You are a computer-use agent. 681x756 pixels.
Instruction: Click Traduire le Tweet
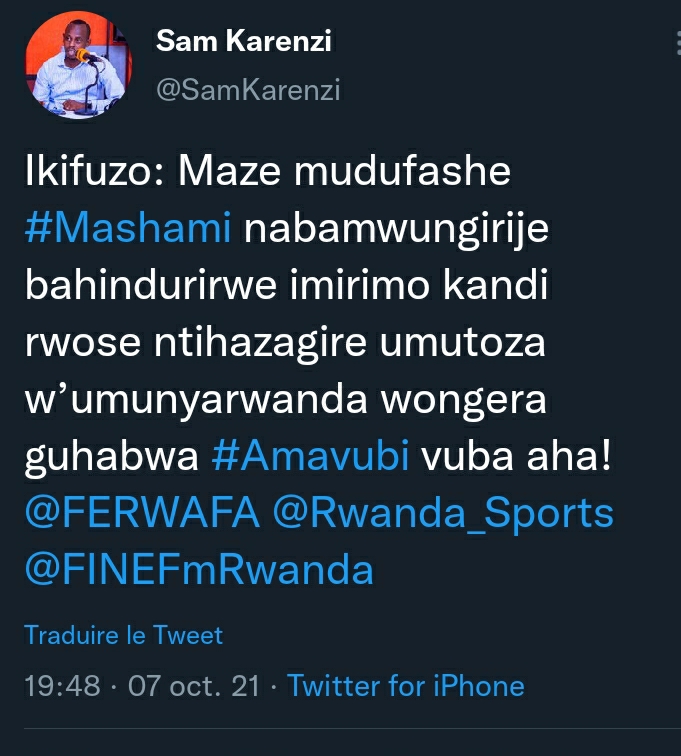123,635
